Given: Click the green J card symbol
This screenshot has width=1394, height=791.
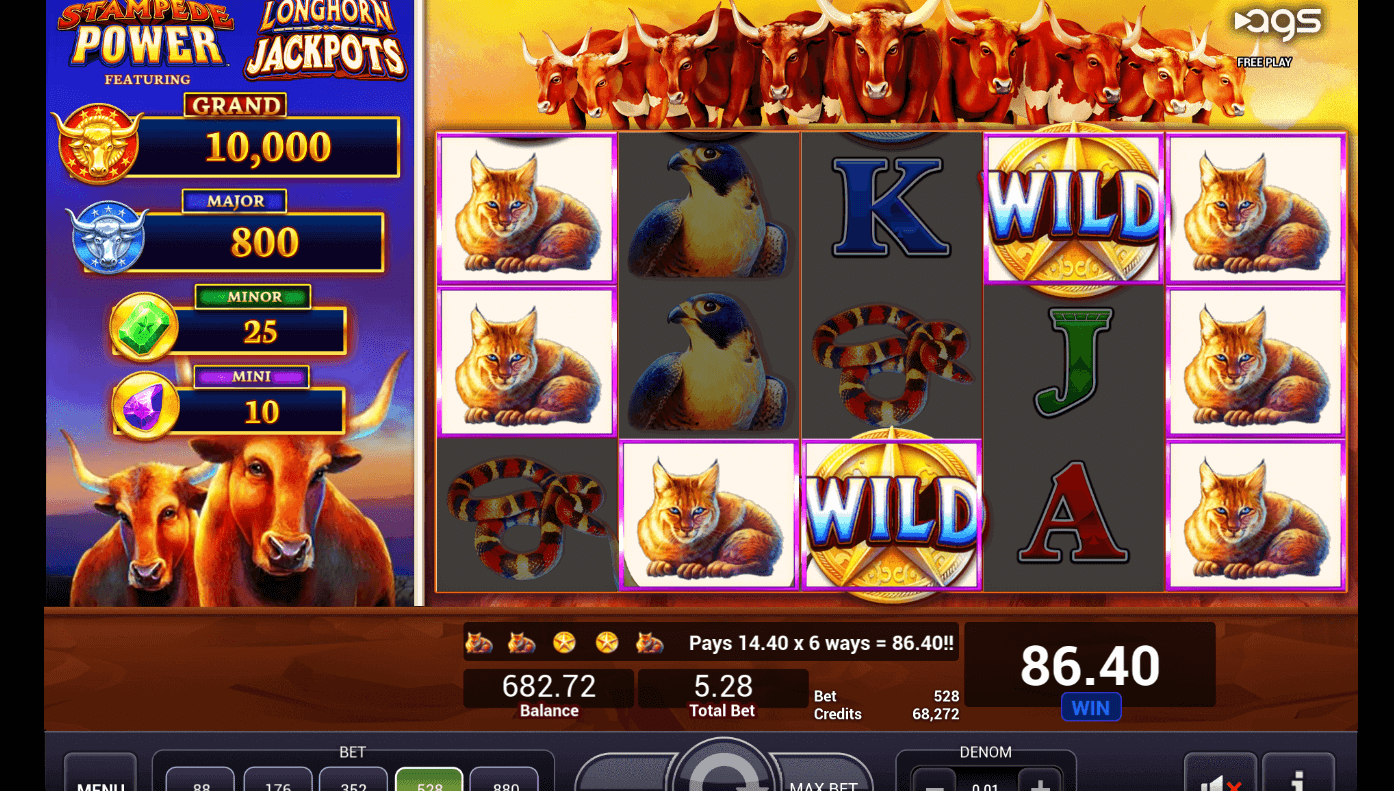Looking at the screenshot, I should [1074, 361].
